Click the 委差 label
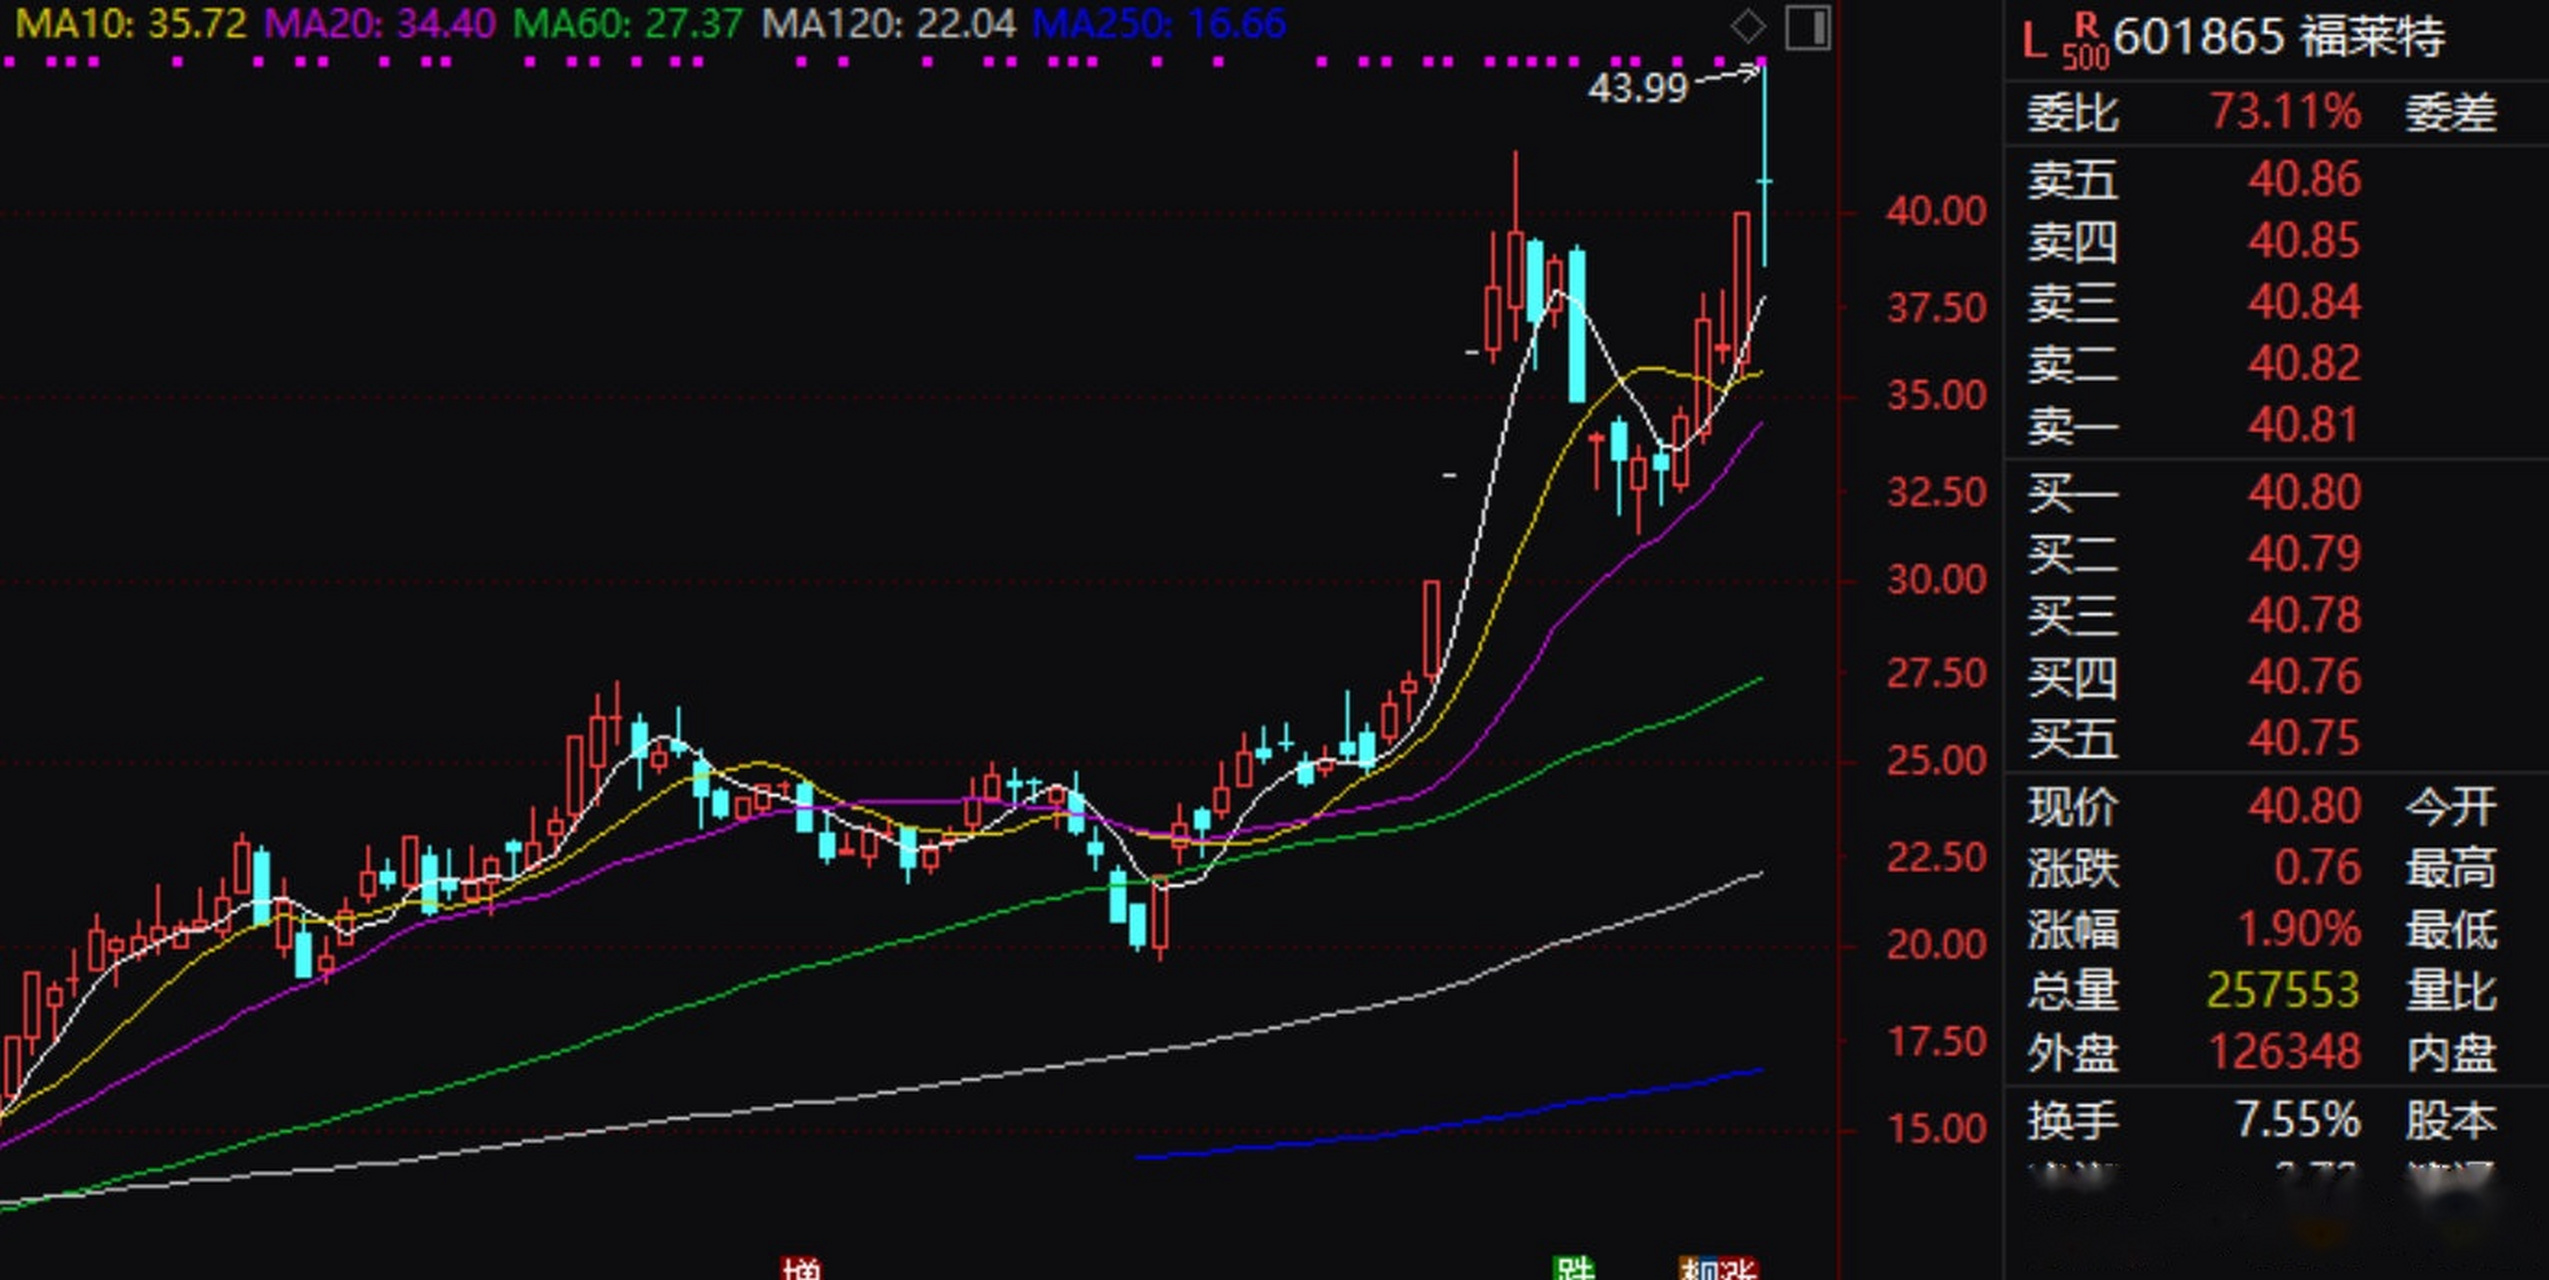The height and width of the screenshot is (1280, 2549). coord(2450,112)
